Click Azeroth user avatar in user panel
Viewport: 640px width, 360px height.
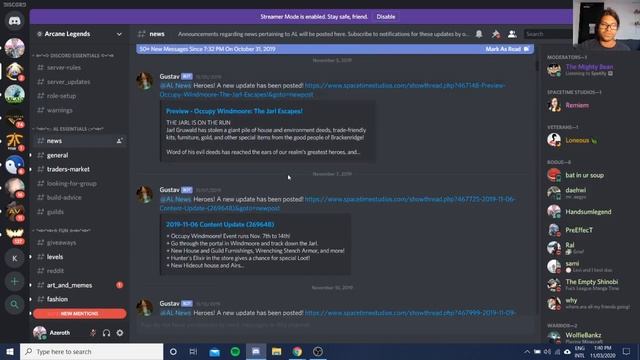pos(40,333)
